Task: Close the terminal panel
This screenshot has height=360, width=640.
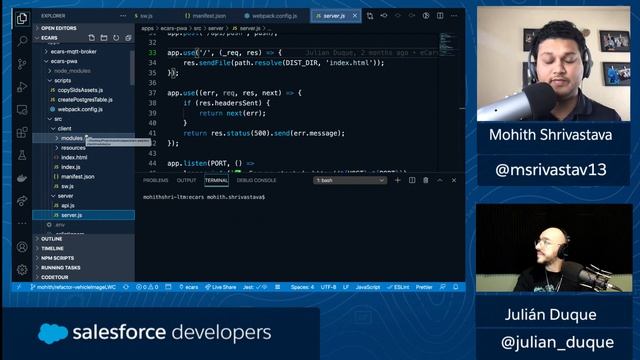Action: tap(454, 180)
